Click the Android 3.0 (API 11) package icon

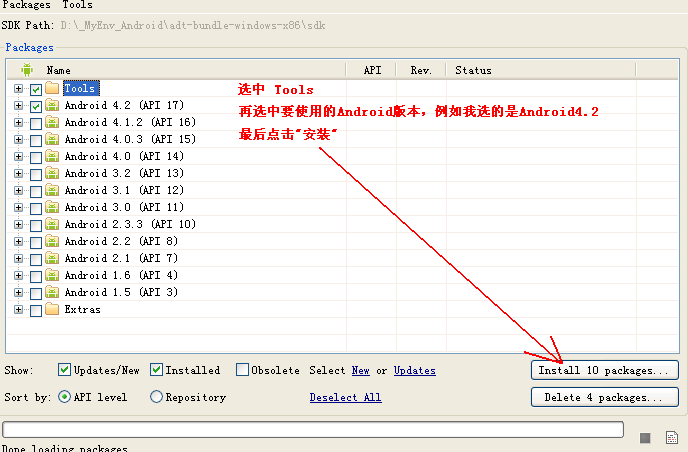pyautogui.click(x=52, y=208)
